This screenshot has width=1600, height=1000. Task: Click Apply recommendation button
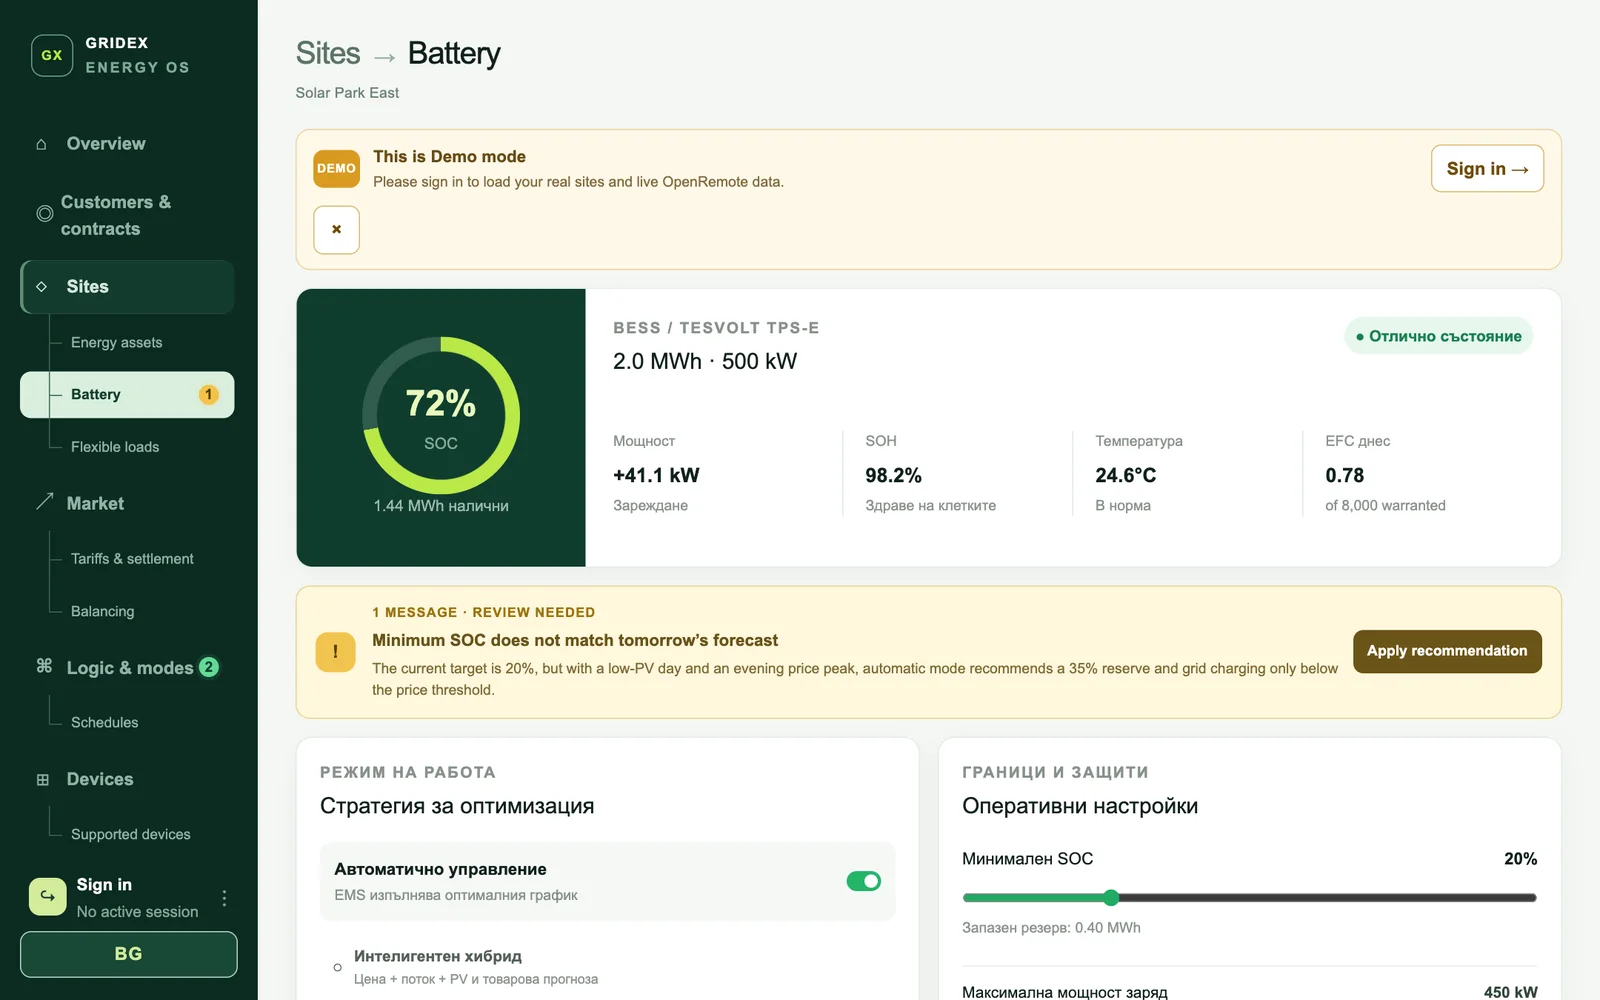point(1447,651)
